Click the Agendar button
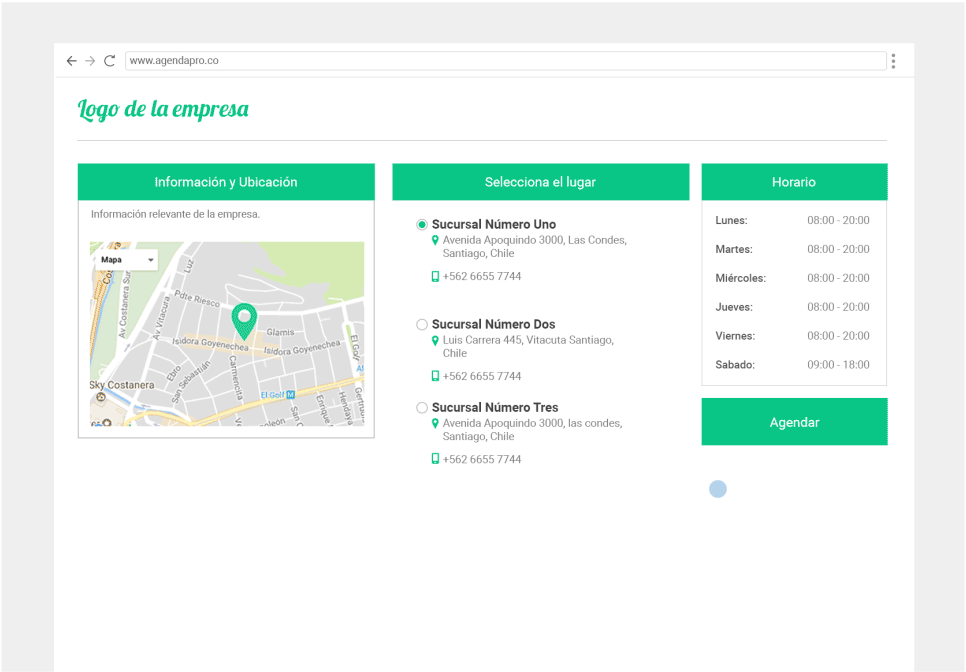 pos(794,422)
